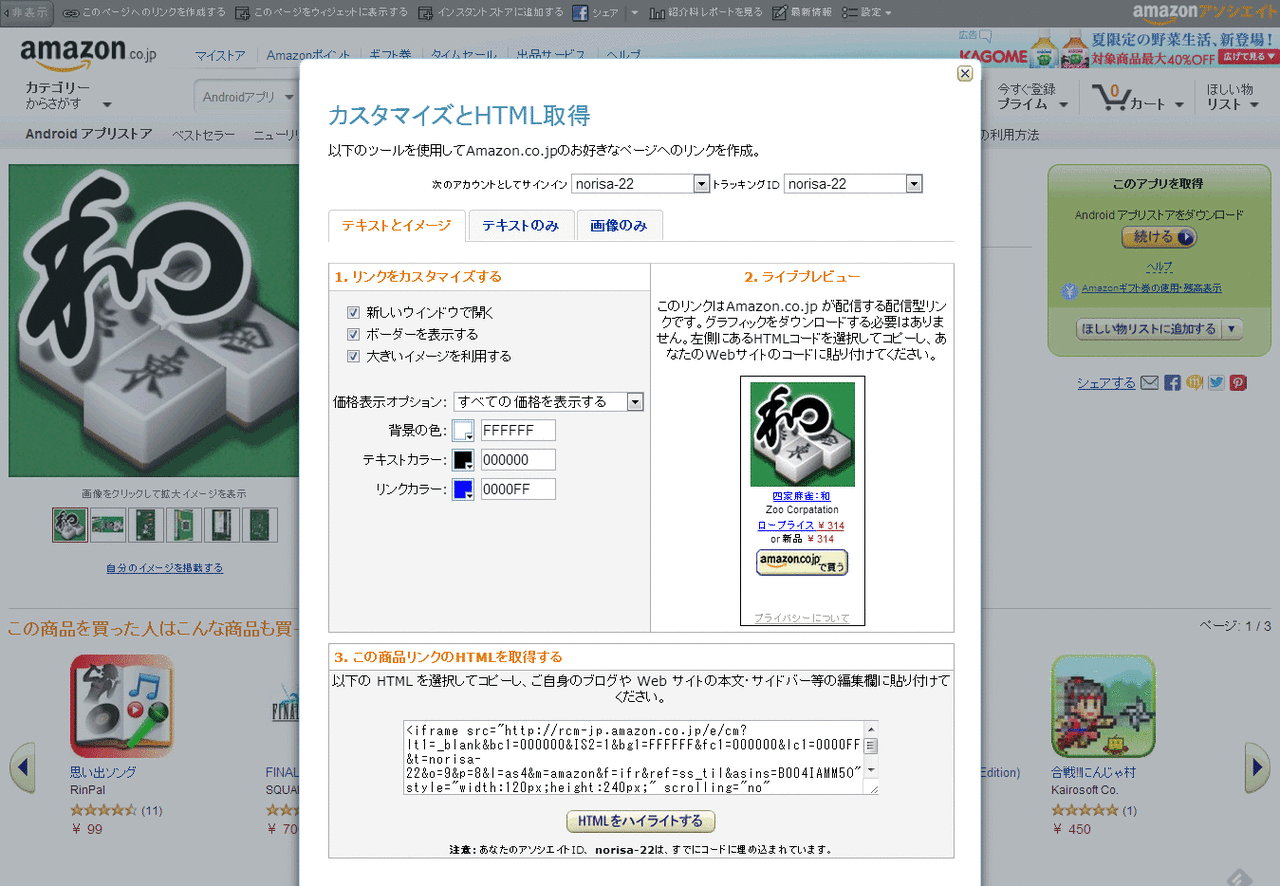Open the トラッキングID dropdown

point(853,184)
